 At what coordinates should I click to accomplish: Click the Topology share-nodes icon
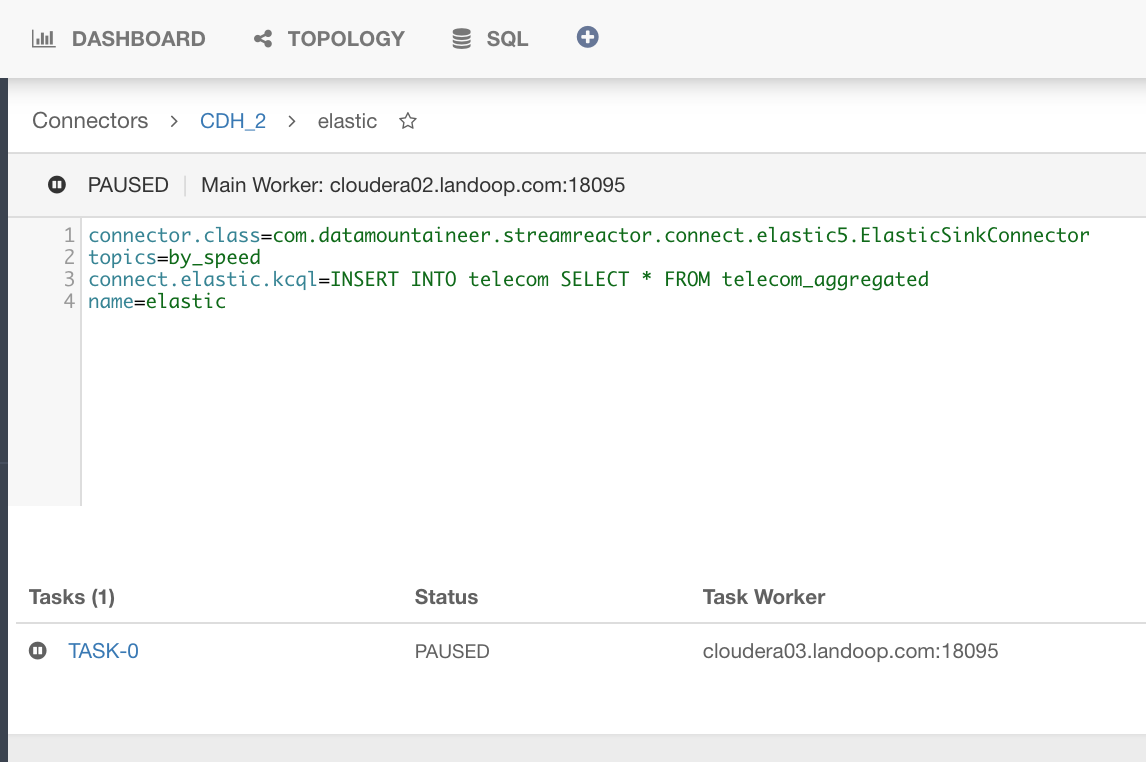click(x=263, y=39)
